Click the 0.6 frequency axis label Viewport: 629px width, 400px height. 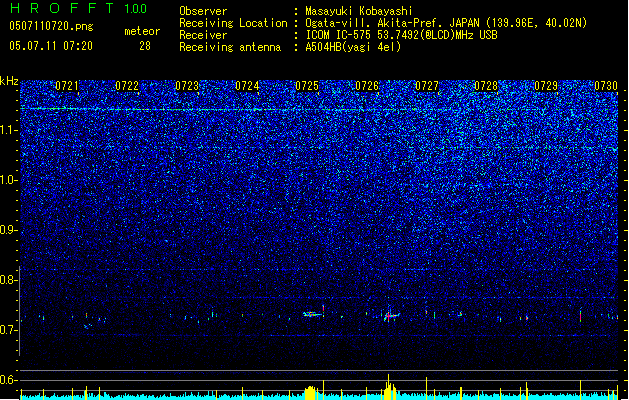tap(9, 380)
